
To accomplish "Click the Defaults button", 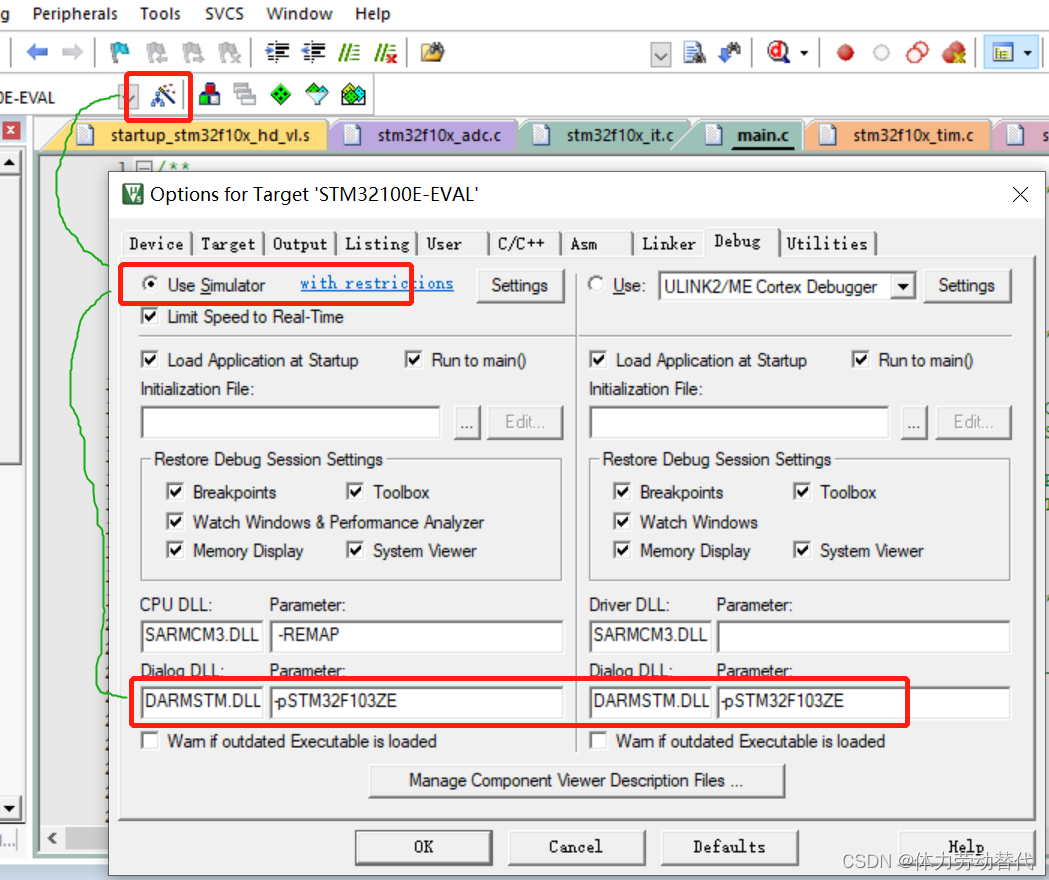I will (x=729, y=847).
